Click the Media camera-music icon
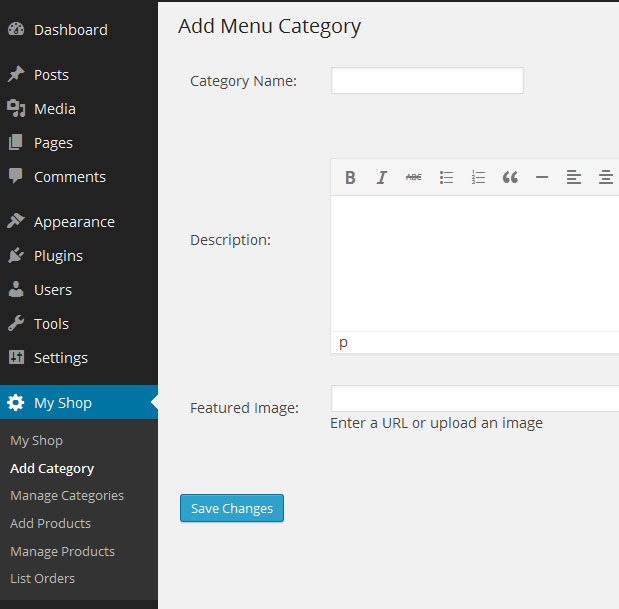The image size is (619, 609). click(16, 108)
